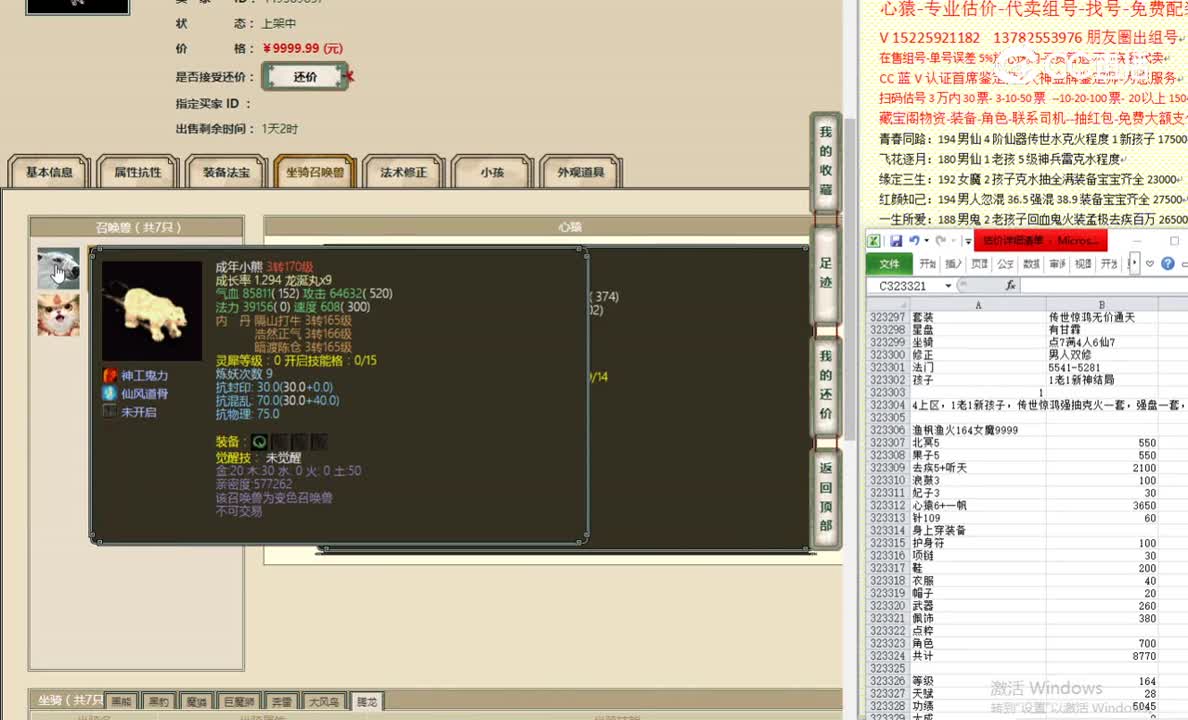Click the 还价 counter-offer button
Screen dimensions: 1188x720
305,75
